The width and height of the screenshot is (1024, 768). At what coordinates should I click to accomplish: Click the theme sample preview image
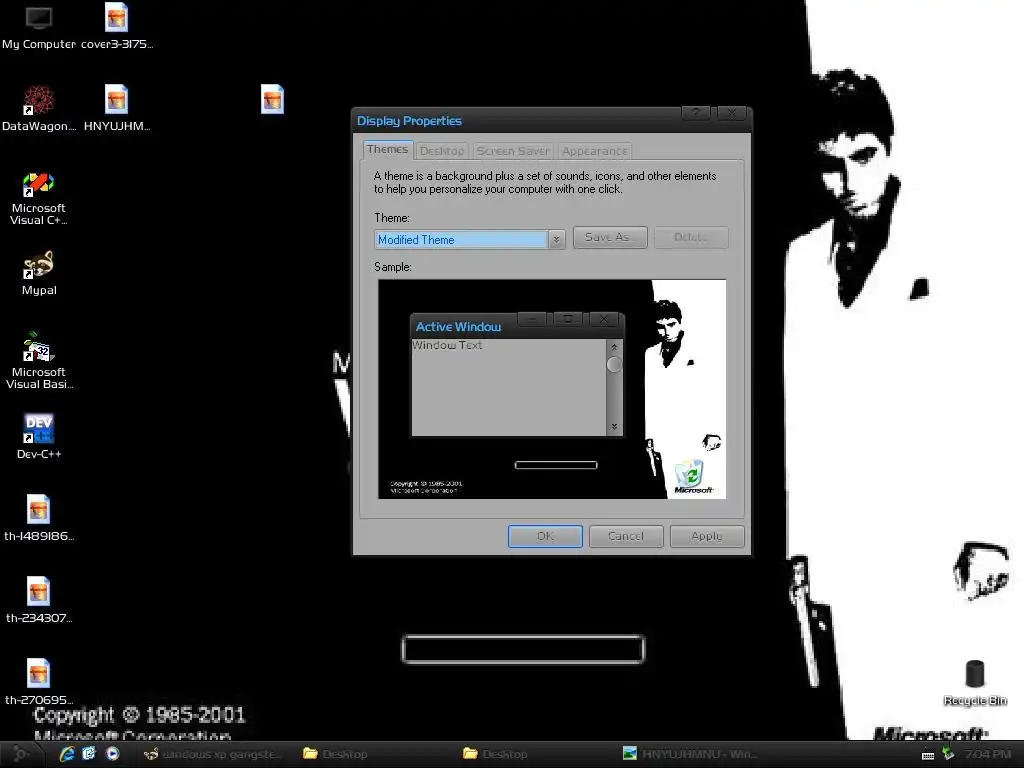(x=552, y=389)
